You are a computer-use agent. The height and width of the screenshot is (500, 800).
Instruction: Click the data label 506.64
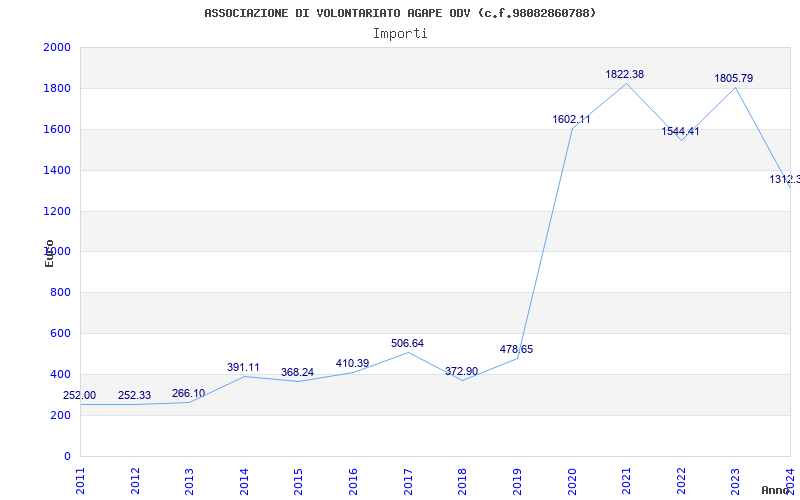pos(407,343)
